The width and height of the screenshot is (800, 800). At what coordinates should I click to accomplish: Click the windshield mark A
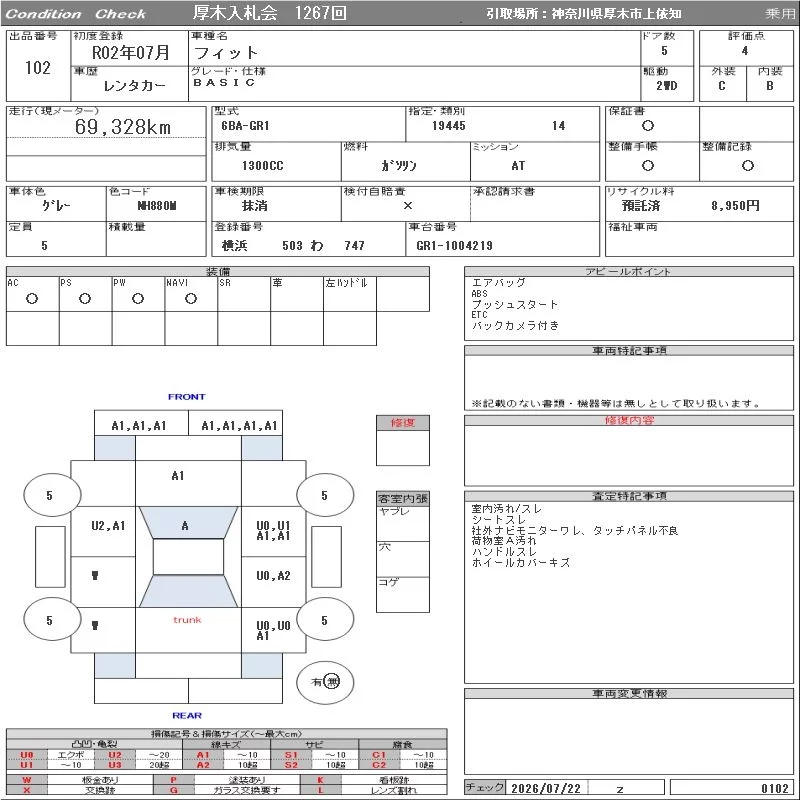pos(185,526)
